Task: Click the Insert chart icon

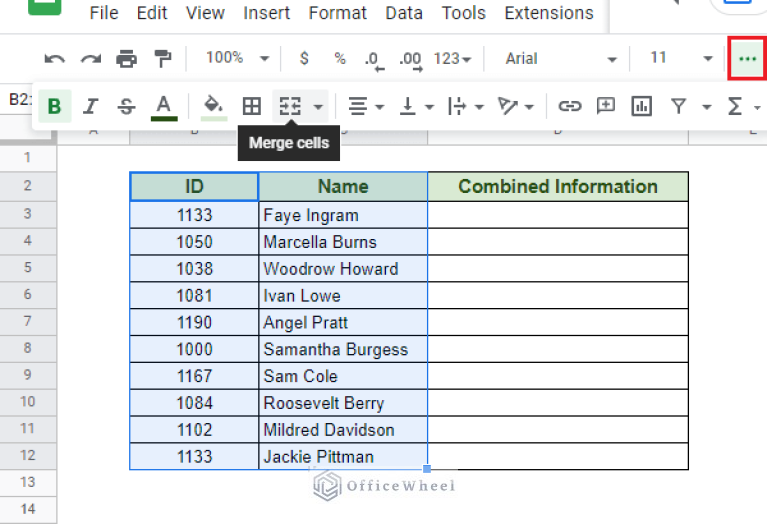Action: (x=641, y=106)
